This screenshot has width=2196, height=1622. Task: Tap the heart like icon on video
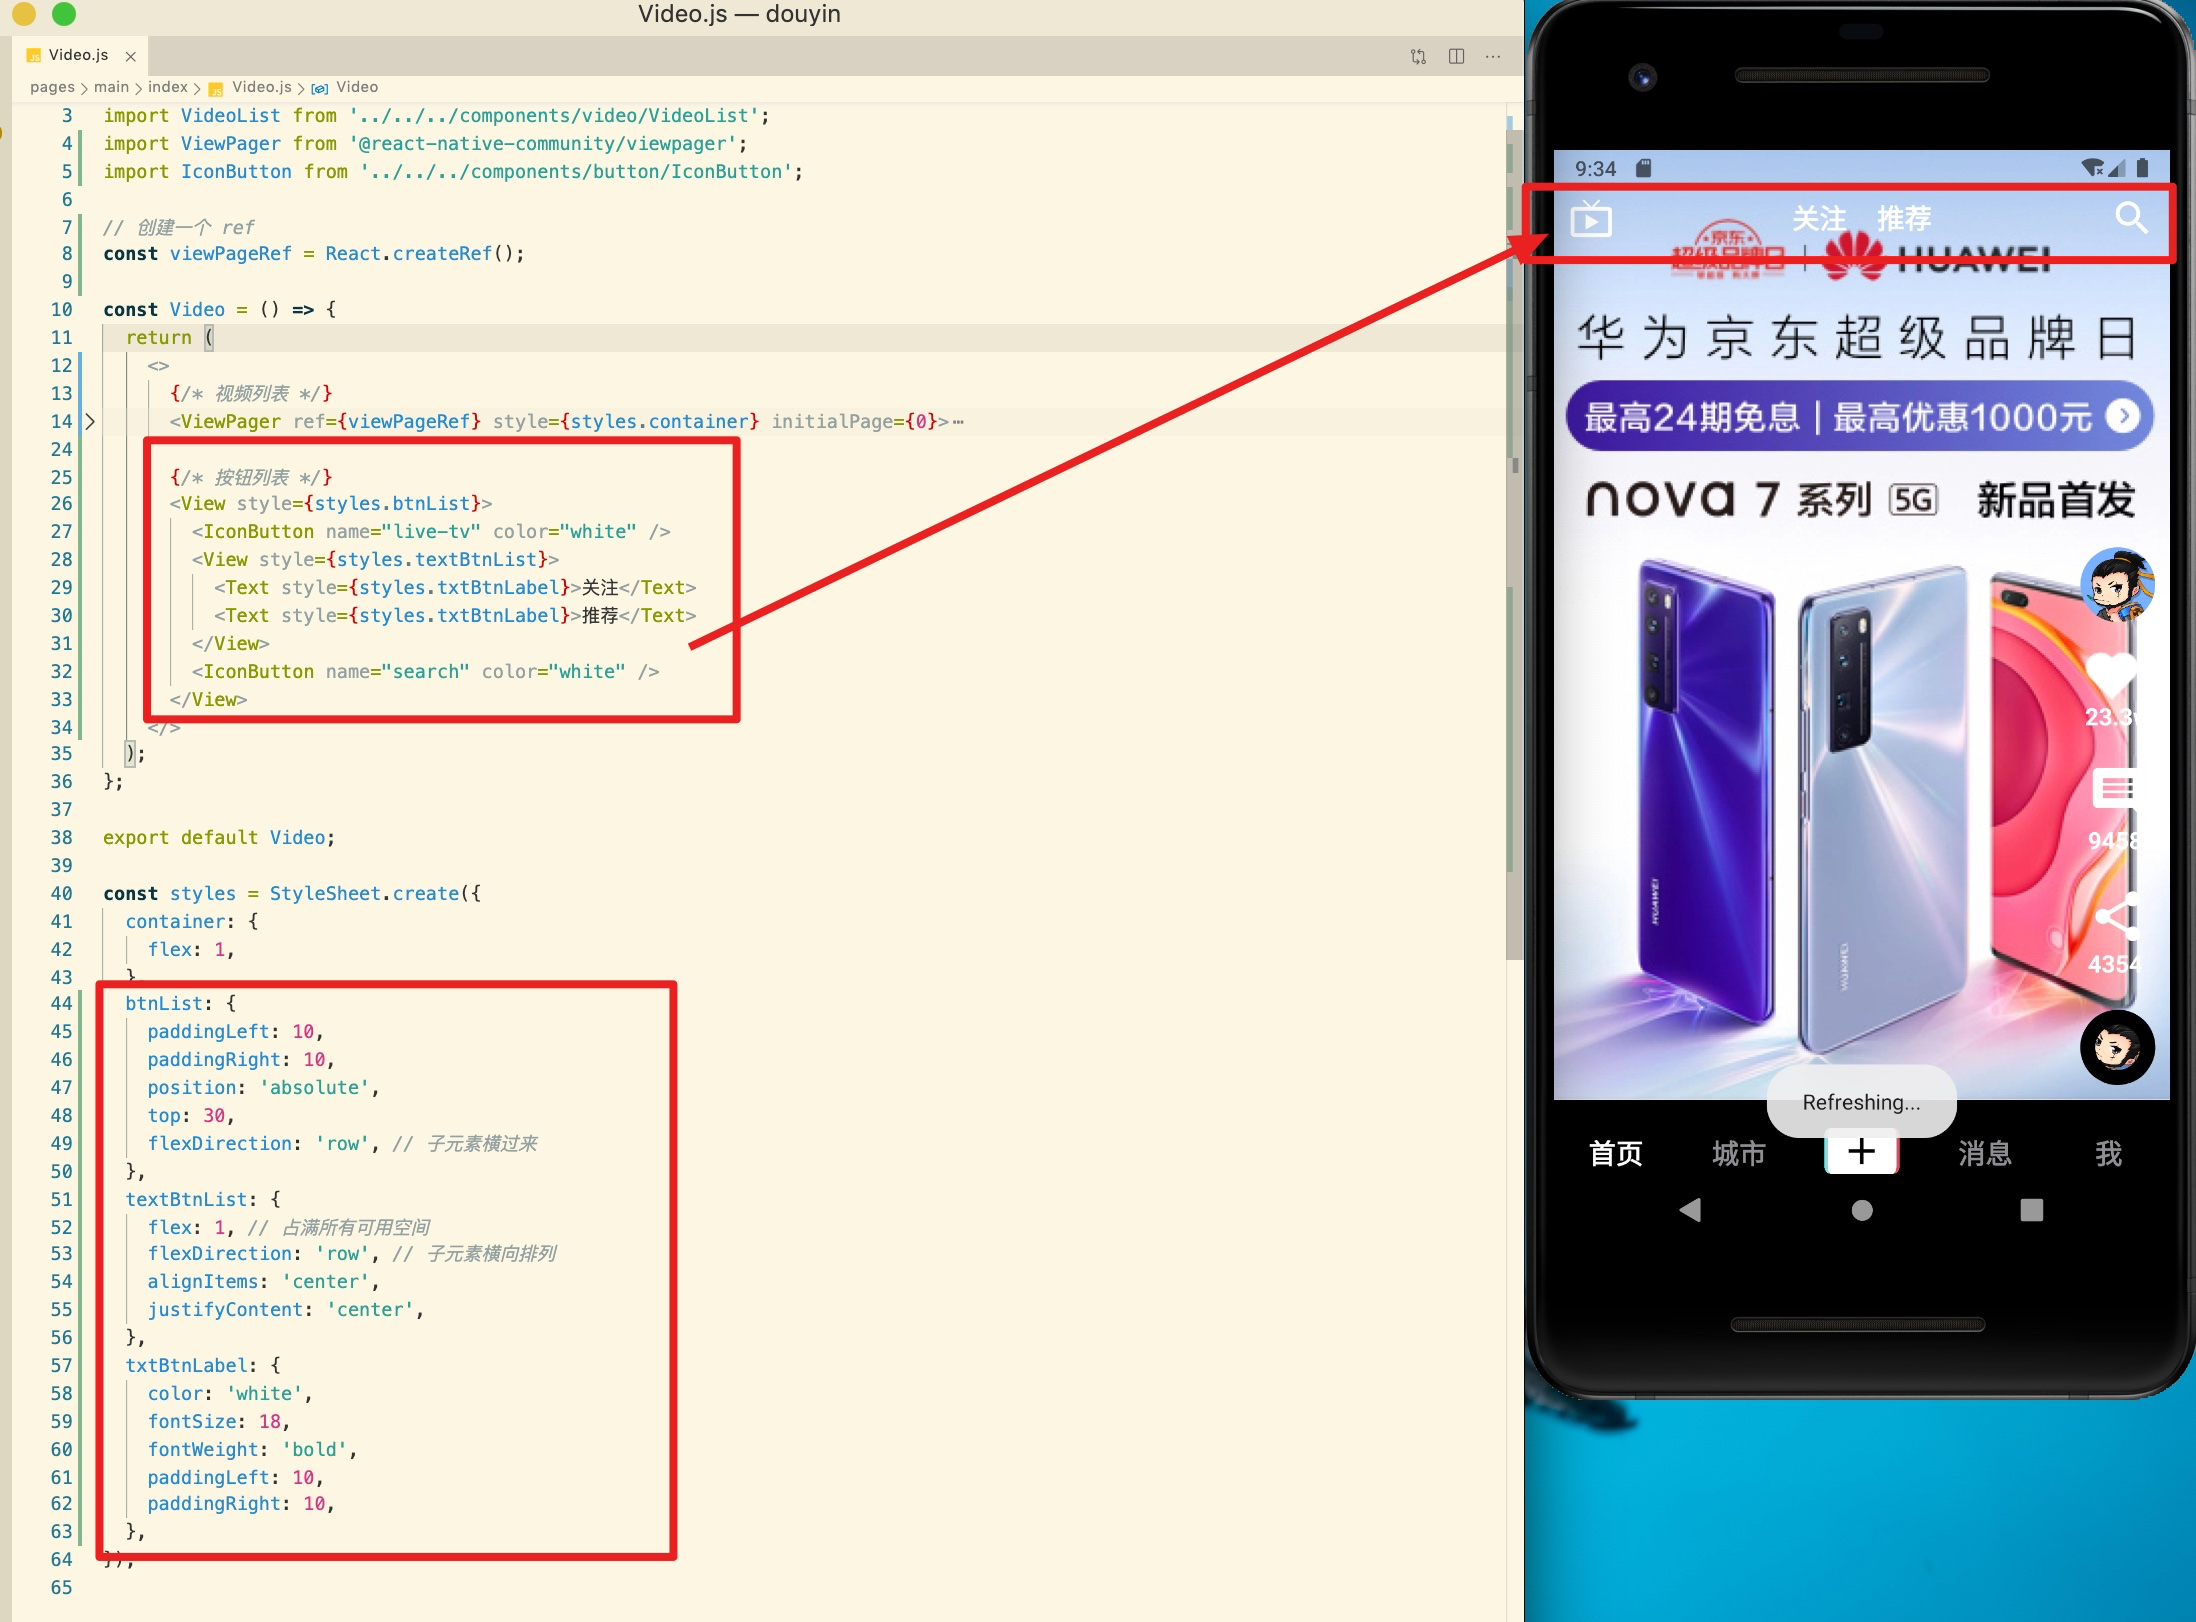tap(2111, 673)
